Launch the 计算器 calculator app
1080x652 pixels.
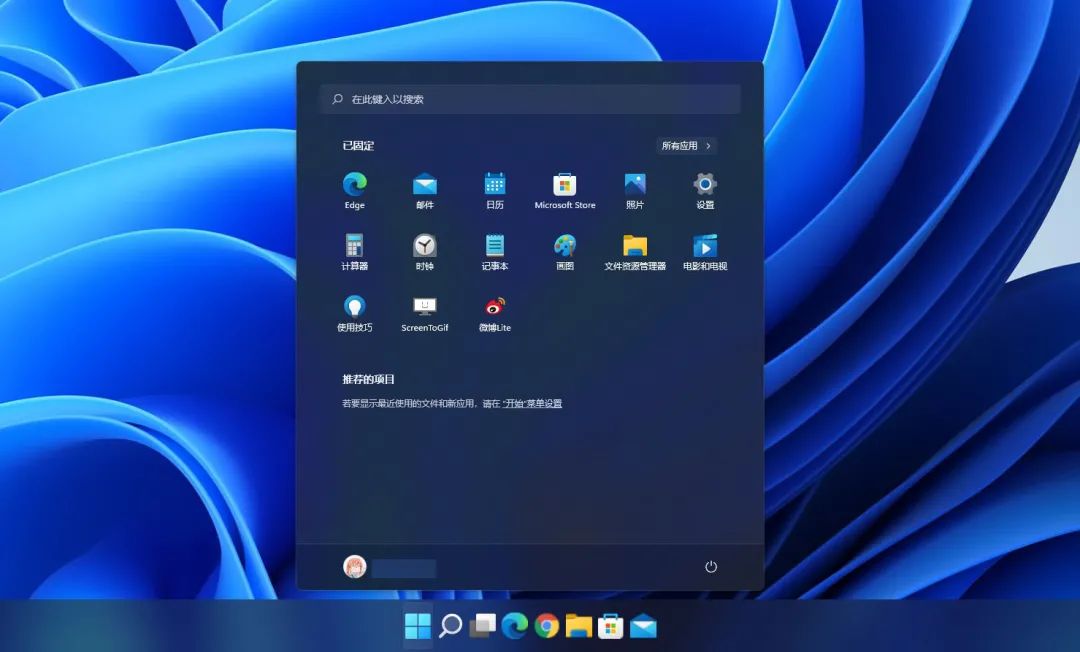[355, 252]
